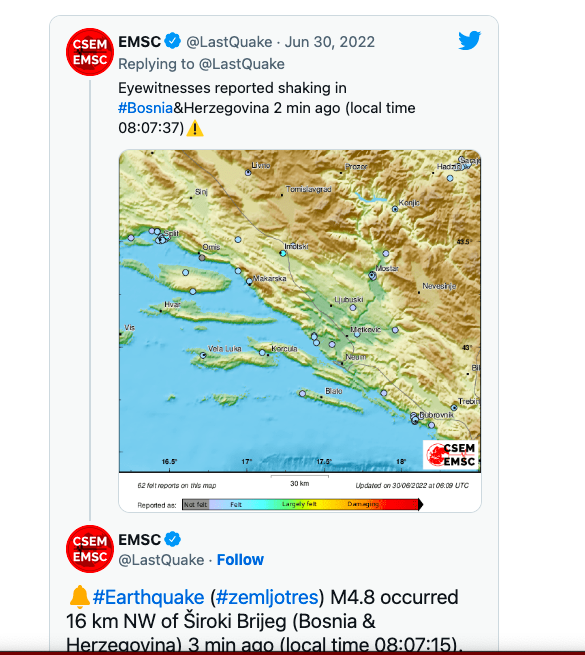Click the verified badge beside top EMSC name

(x=173, y=41)
